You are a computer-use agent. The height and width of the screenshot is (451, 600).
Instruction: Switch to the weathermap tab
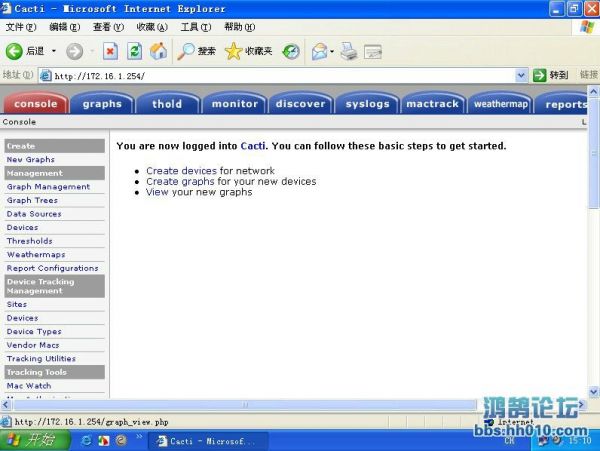point(501,104)
